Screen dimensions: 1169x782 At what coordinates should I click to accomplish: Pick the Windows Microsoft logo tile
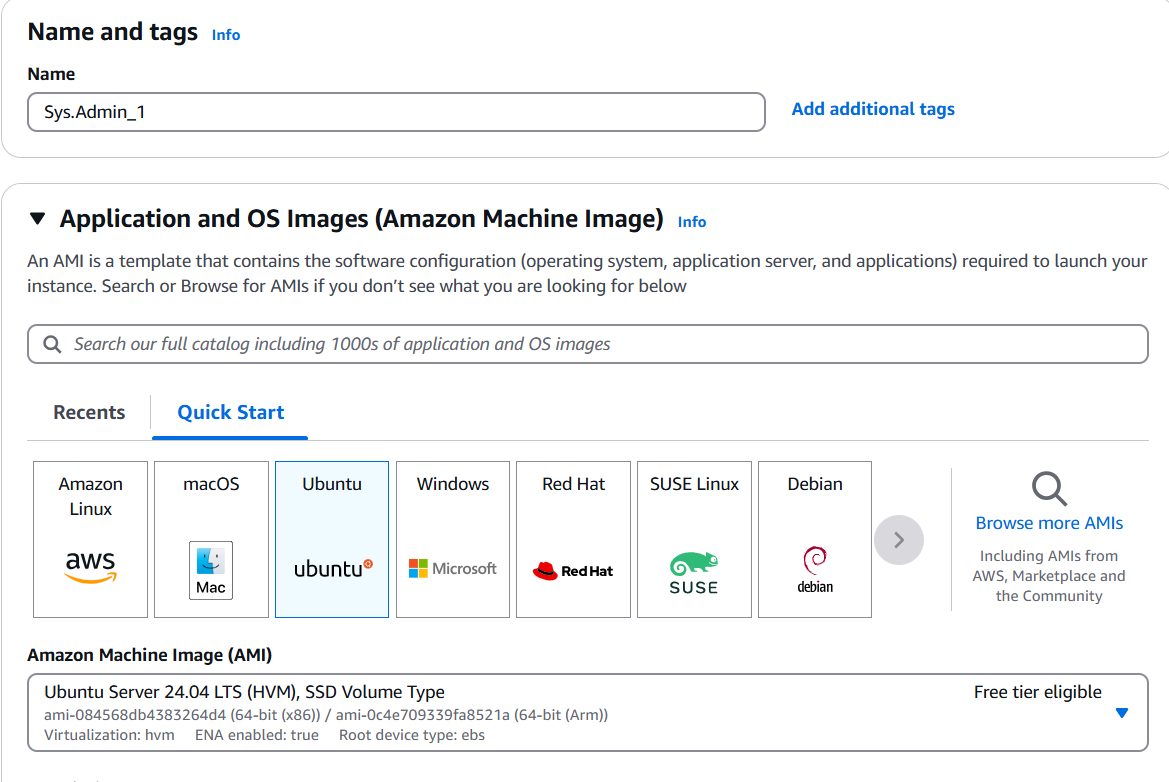click(x=453, y=539)
